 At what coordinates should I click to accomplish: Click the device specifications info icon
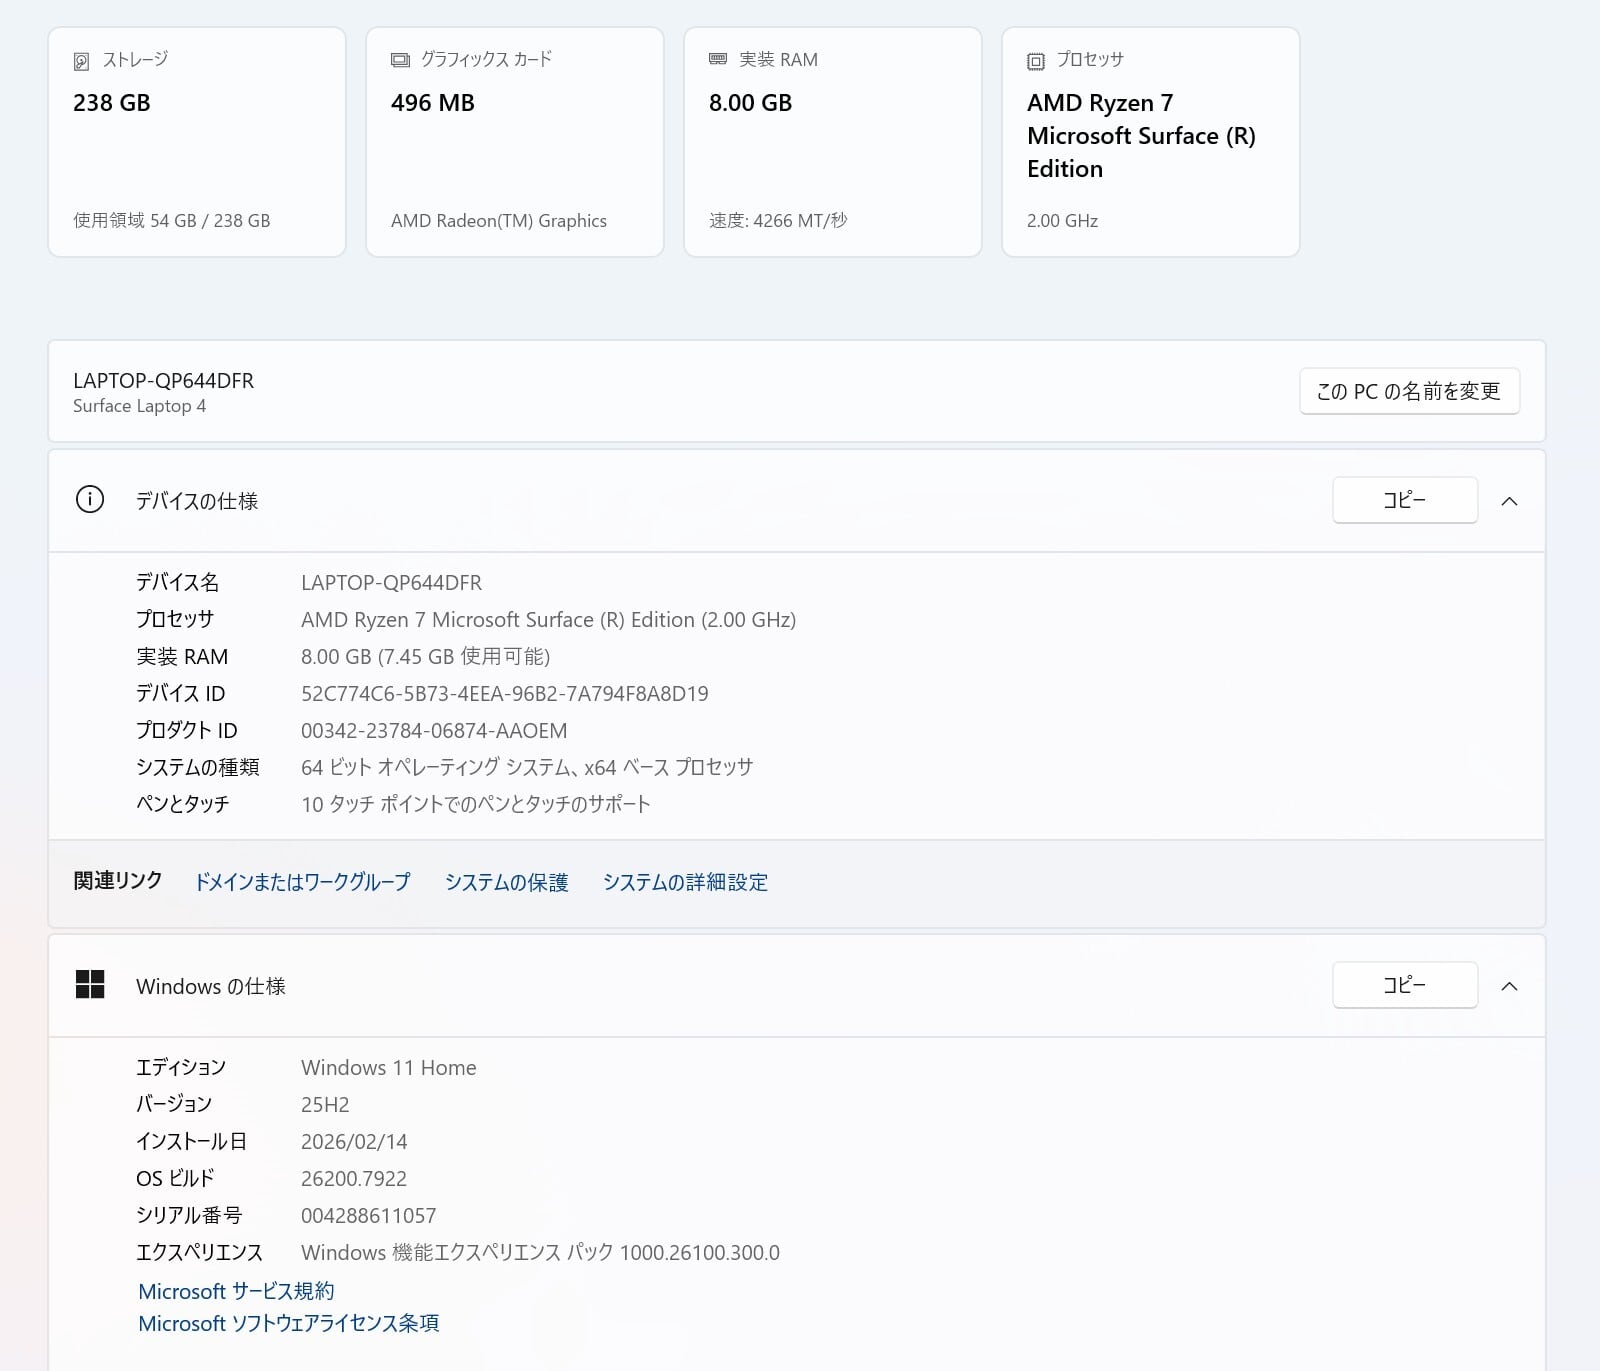tap(90, 500)
